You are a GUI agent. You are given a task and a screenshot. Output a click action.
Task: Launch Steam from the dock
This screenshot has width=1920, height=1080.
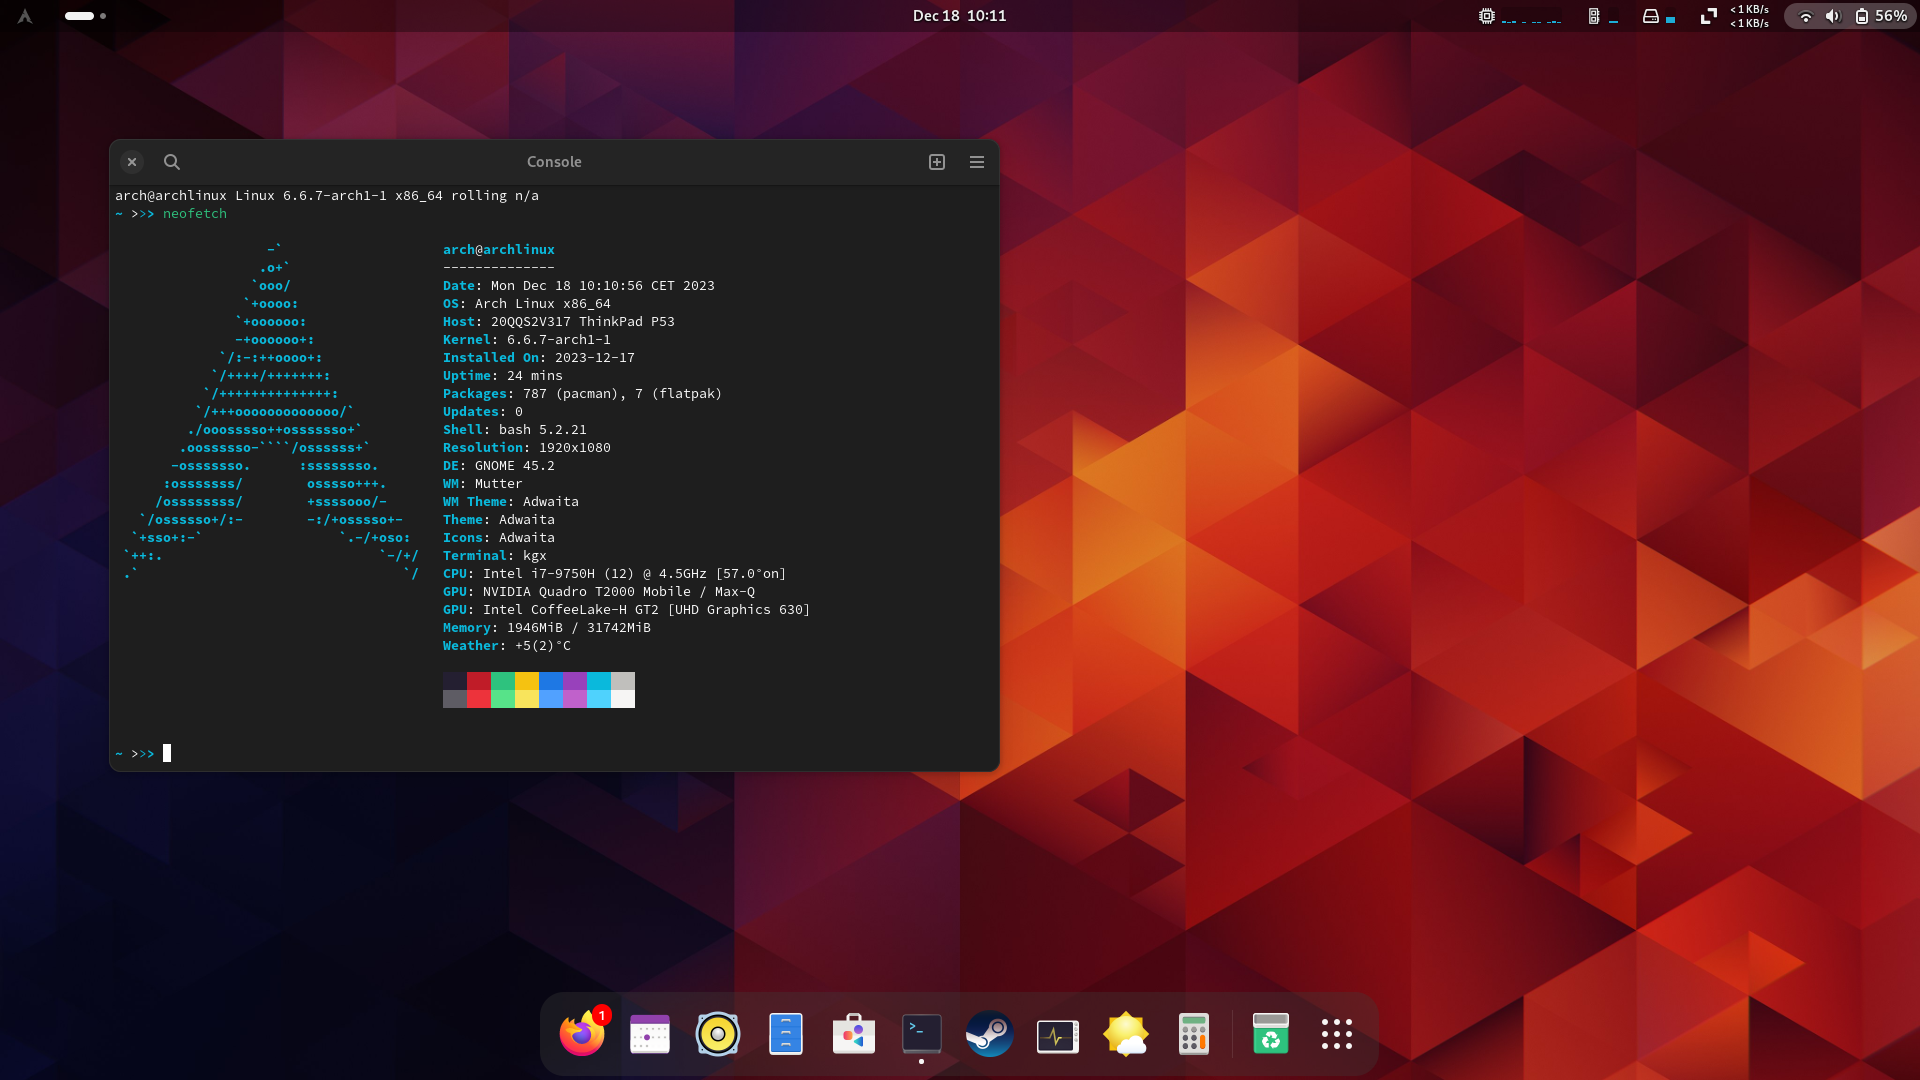pyautogui.click(x=990, y=1034)
